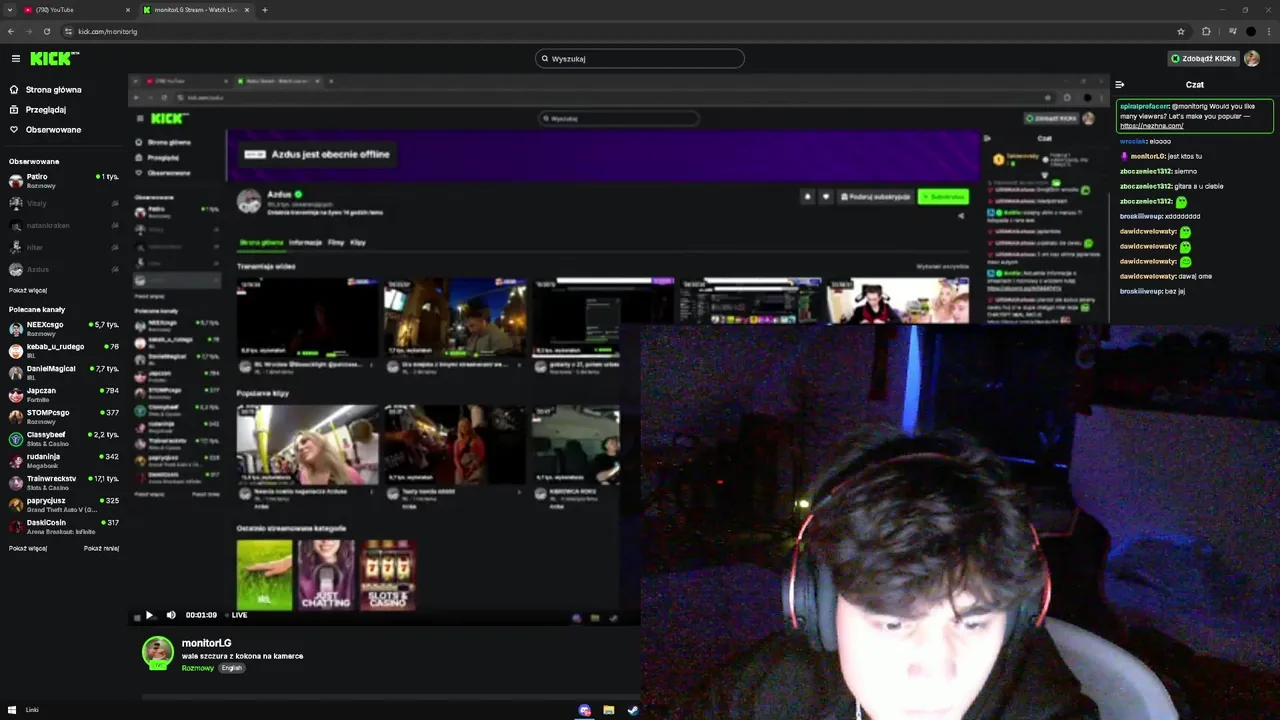
Task: Open followed channel Azdus in sidebar
Action: [64, 269]
